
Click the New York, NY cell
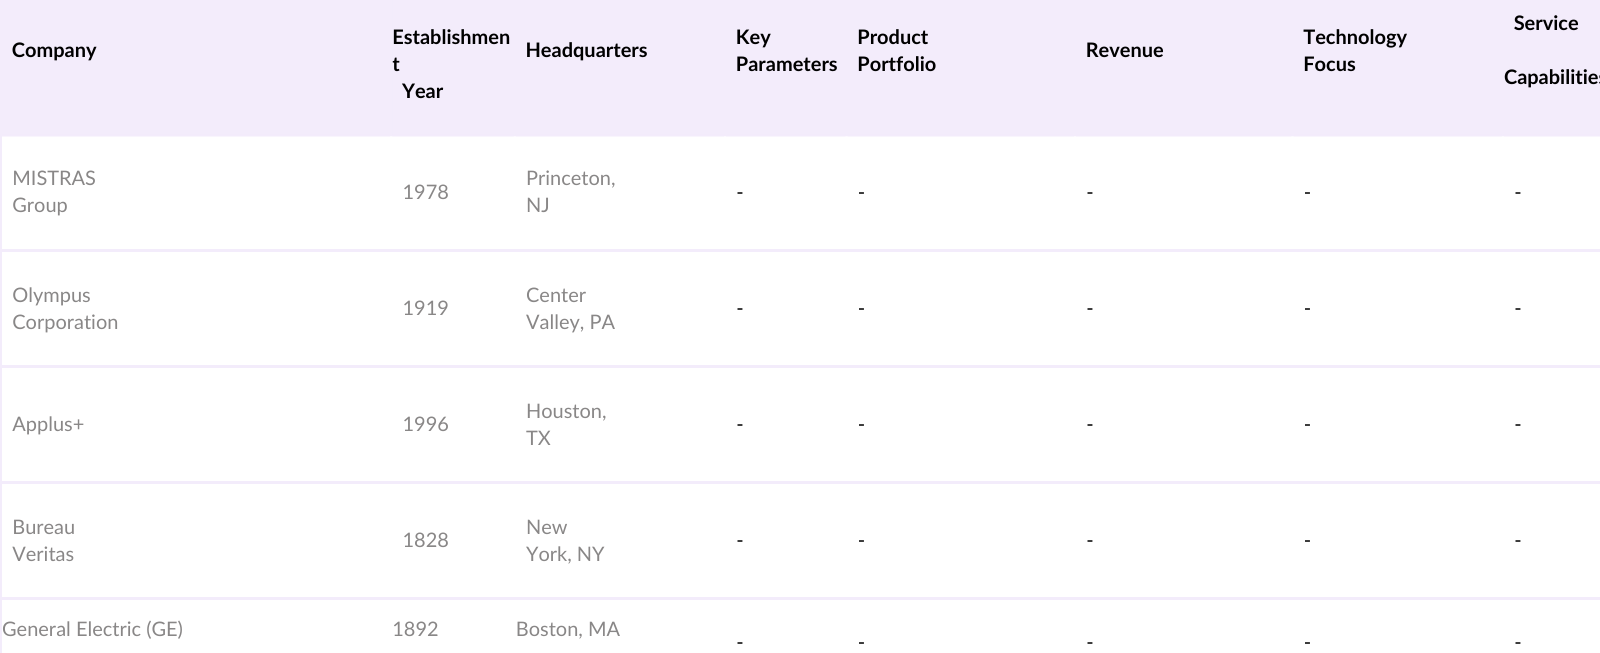565,541
